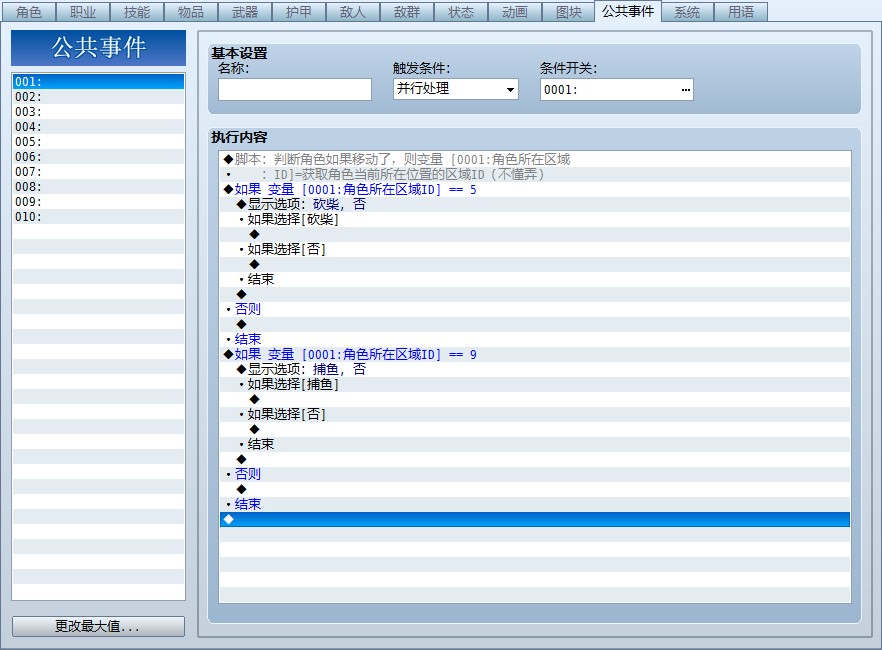Image resolution: width=882 pixels, height=650 pixels.
Task: Select the 显示选项: 捕鱼, 否 command
Action: (x=534, y=369)
